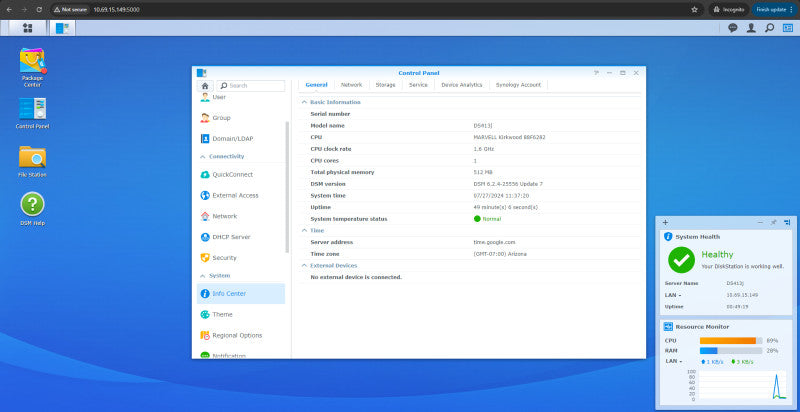The height and width of the screenshot is (412, 800).
Task: Add a widget with the plus icon
Action: coord(665,222)
